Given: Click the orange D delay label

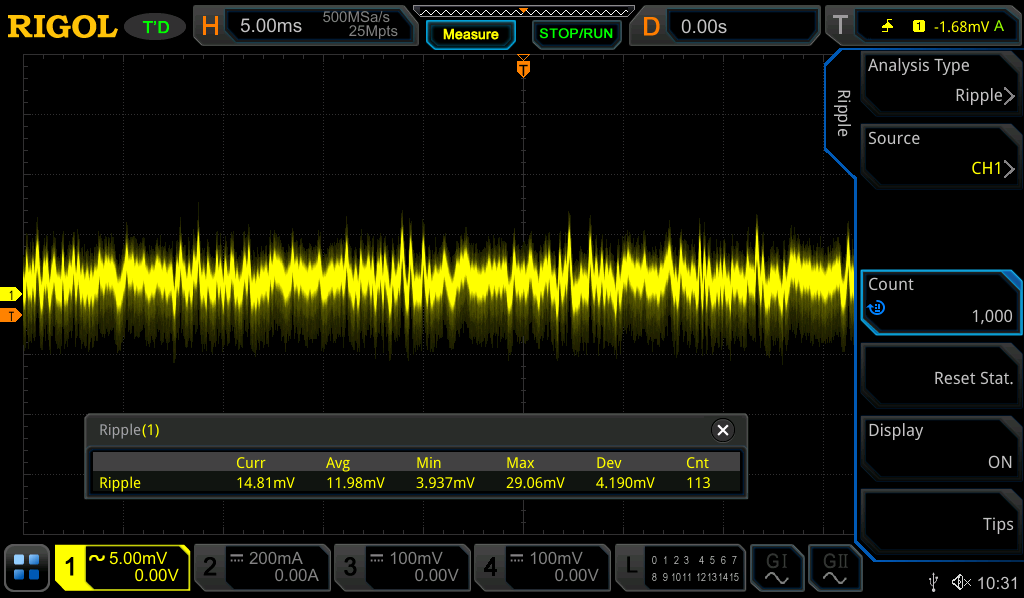Looking at the screenshot, I should (x=651, y=26).
